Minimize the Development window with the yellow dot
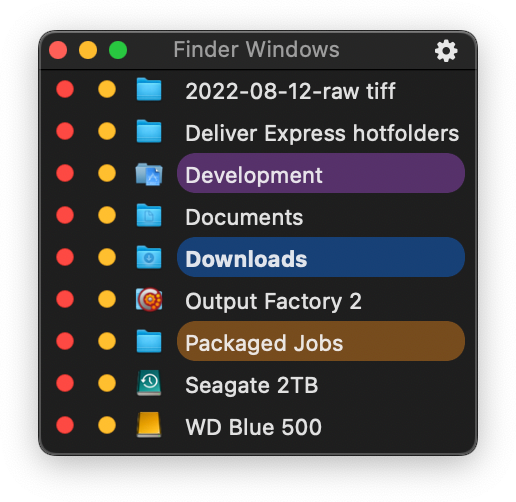The image size is (516, 502). [x=107, y=173]
